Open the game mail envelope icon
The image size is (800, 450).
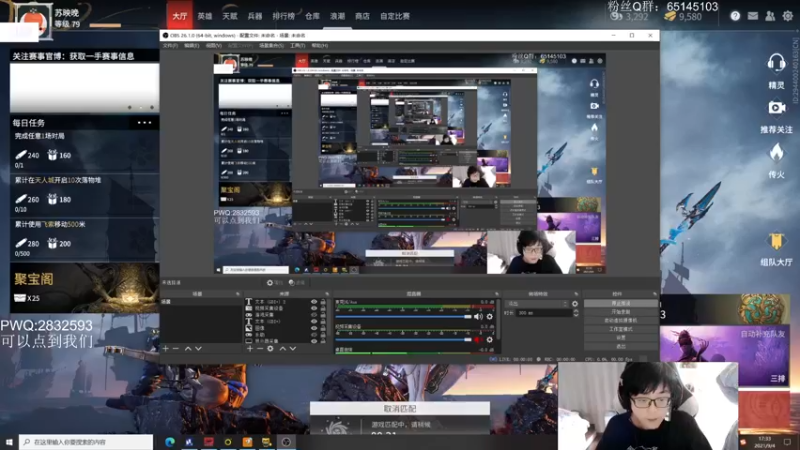753,16
